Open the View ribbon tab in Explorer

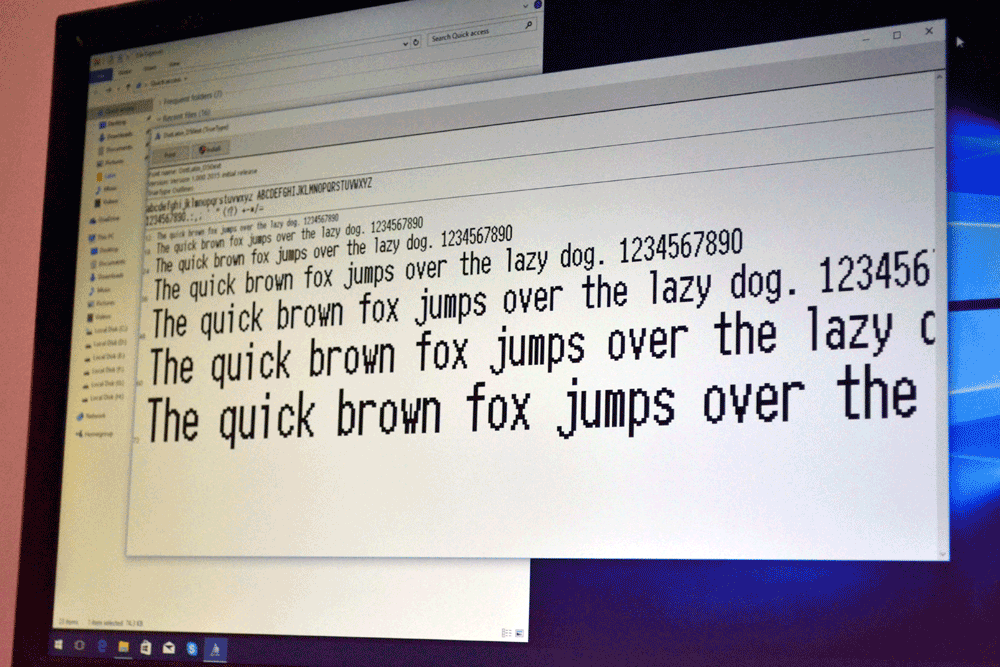(x=174, y=64)
